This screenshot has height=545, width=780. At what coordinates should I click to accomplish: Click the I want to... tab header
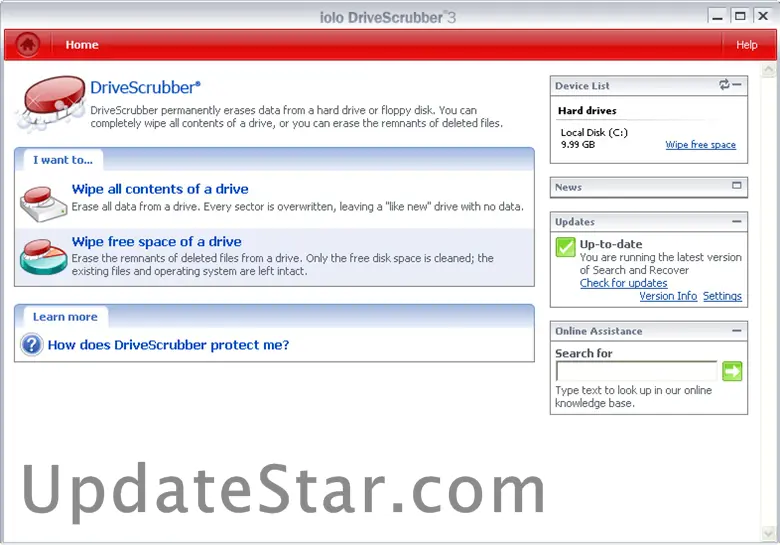pyautogui.click(x=63, y=160)
